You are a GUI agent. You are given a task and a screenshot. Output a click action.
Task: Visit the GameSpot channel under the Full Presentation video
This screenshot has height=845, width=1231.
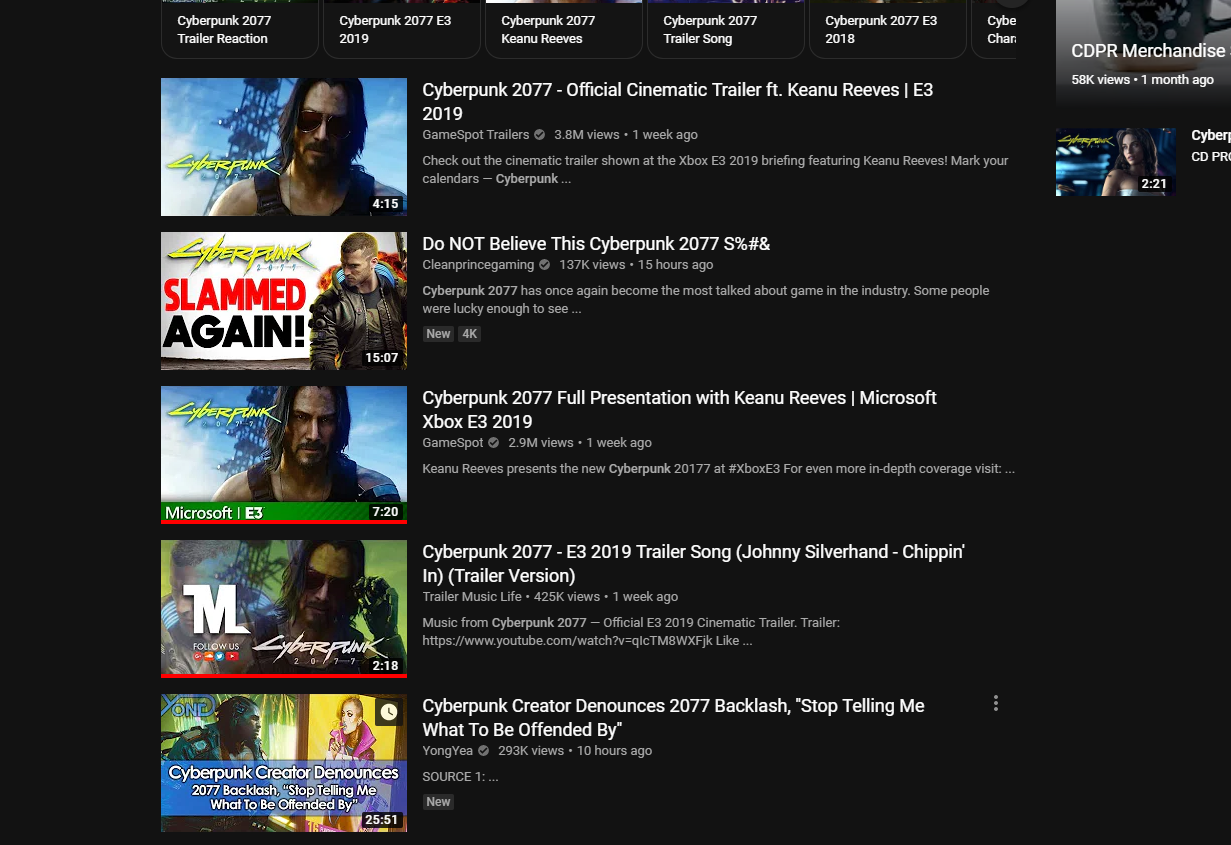click(x=453, y=443)
